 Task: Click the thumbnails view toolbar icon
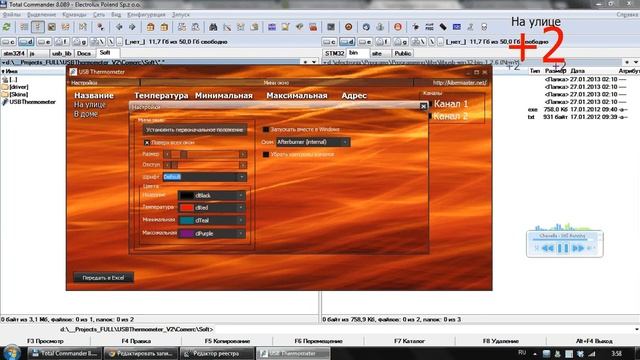tap(52, 27)
